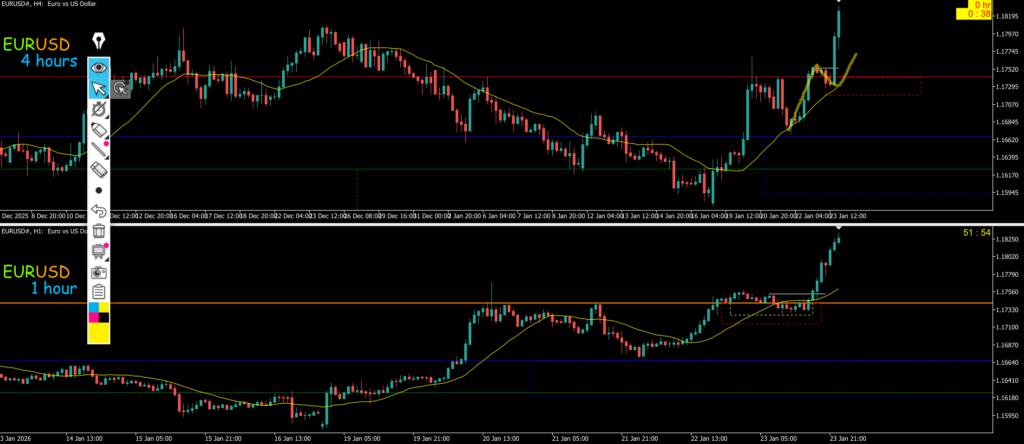Click the 'EURUSD 1 hour' label
Screen dimensions: 1024x444
click(42, 280)
